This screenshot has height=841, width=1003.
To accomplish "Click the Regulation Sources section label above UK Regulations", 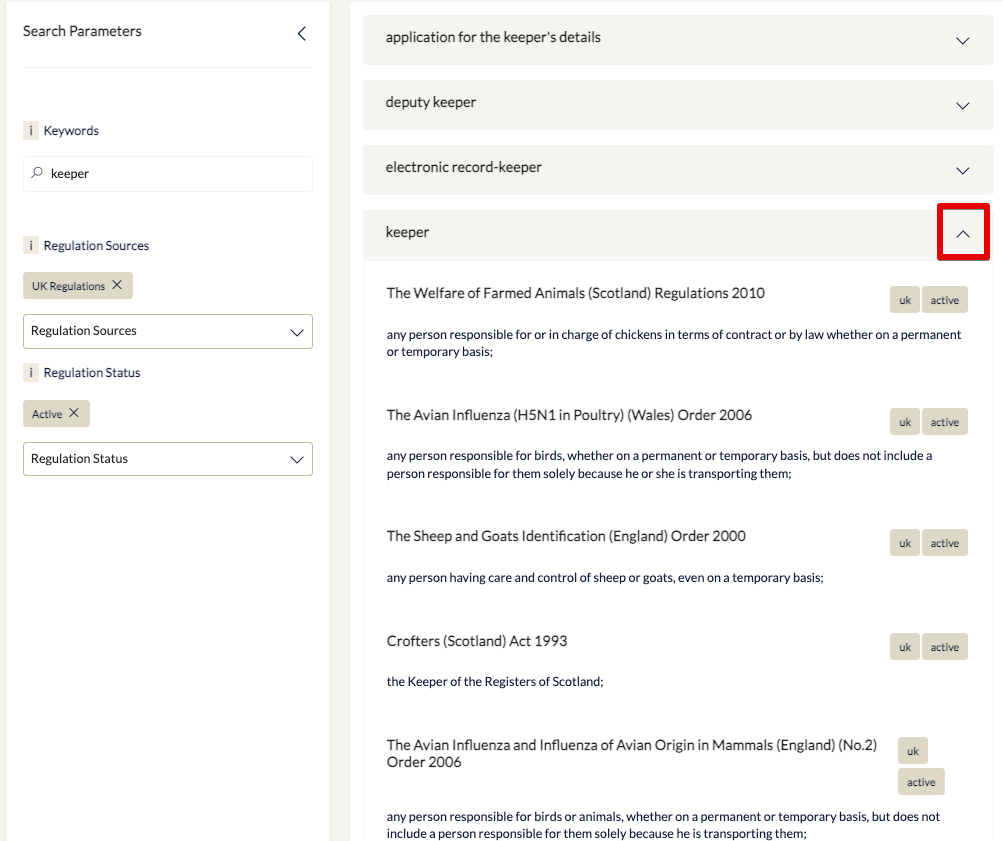I will point(96,246).
